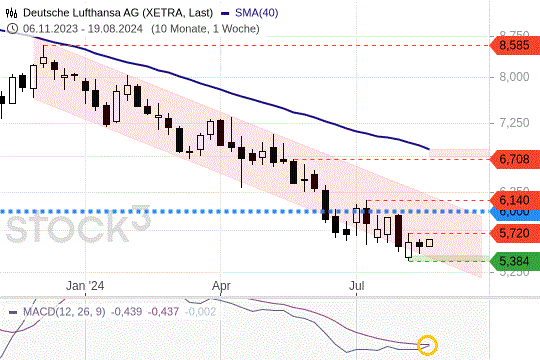Click the Jan '24 time axis label

(x=85, y=286)
